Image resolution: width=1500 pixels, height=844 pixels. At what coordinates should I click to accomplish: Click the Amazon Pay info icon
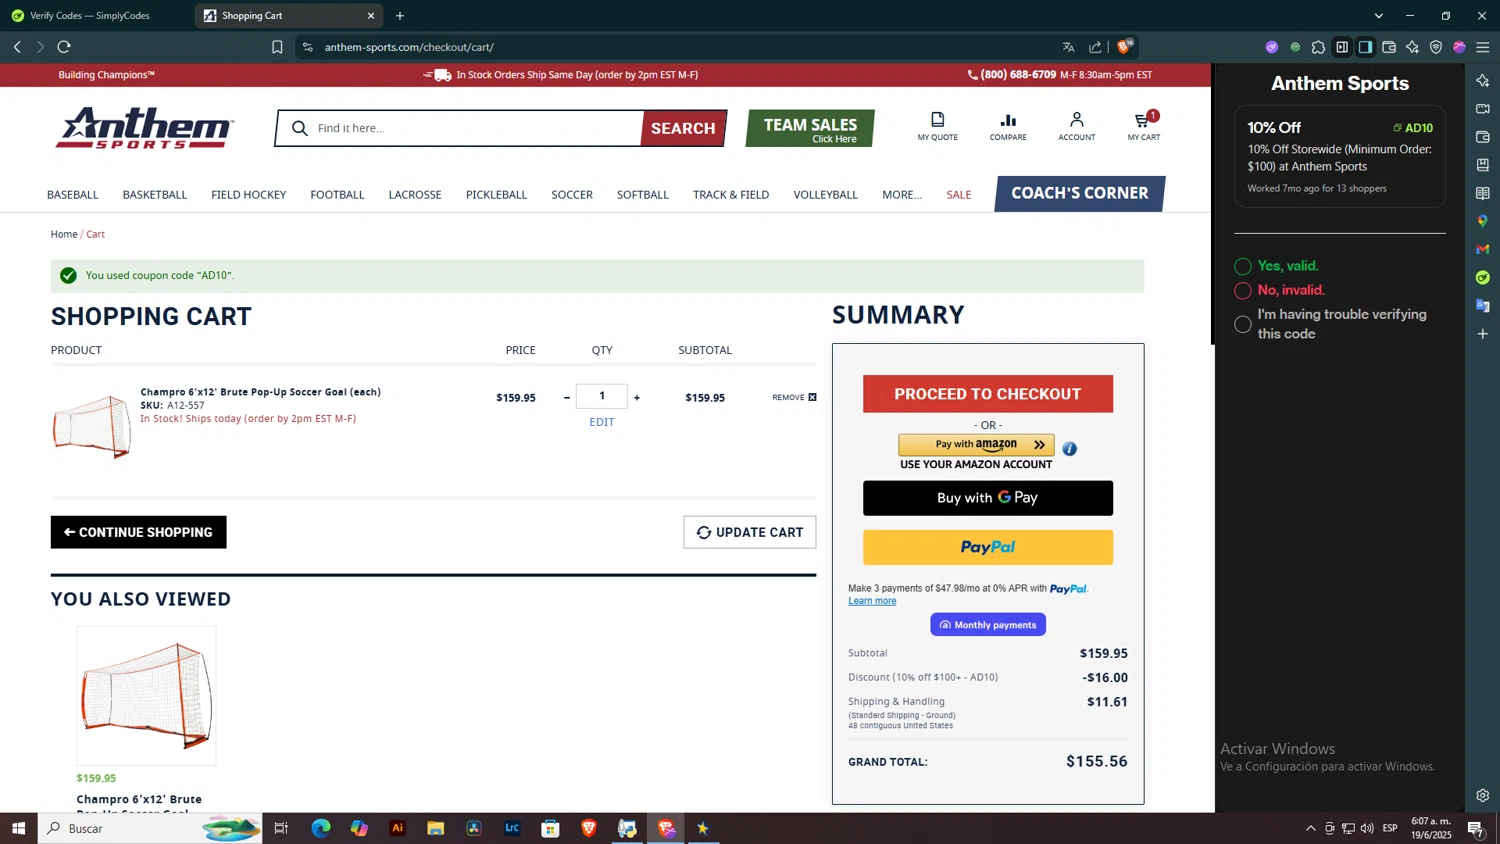(1069, 448)
